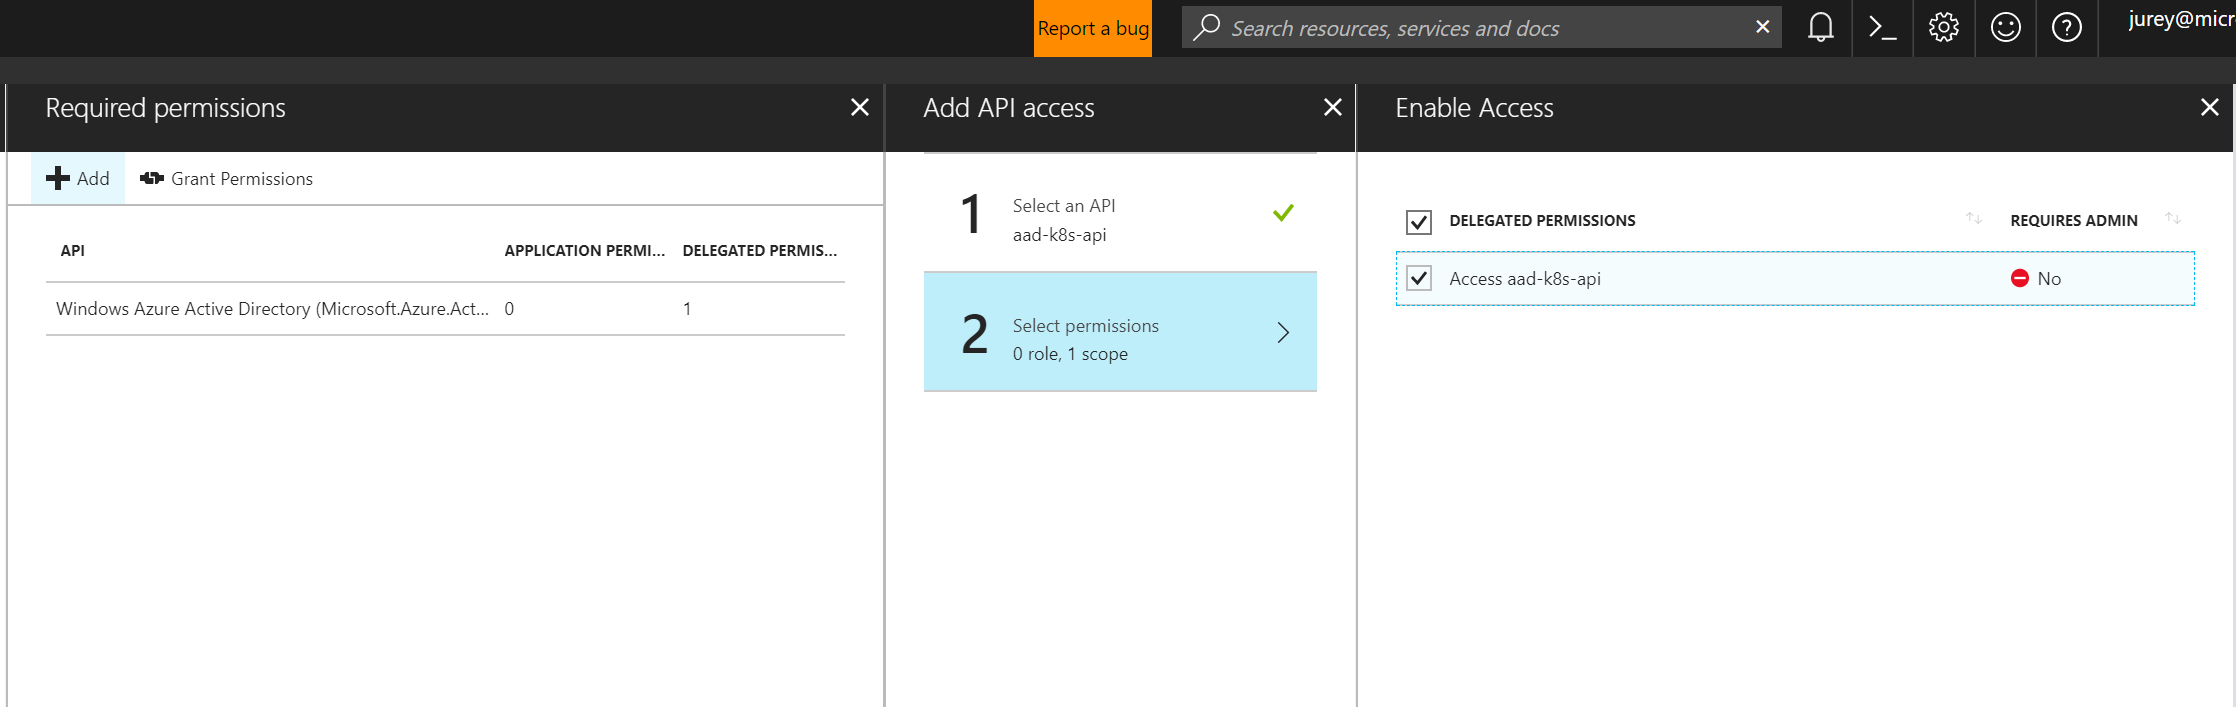Click Report a bug button
The width and height of the screenshot is (2236, 707).
(1092, 28)
